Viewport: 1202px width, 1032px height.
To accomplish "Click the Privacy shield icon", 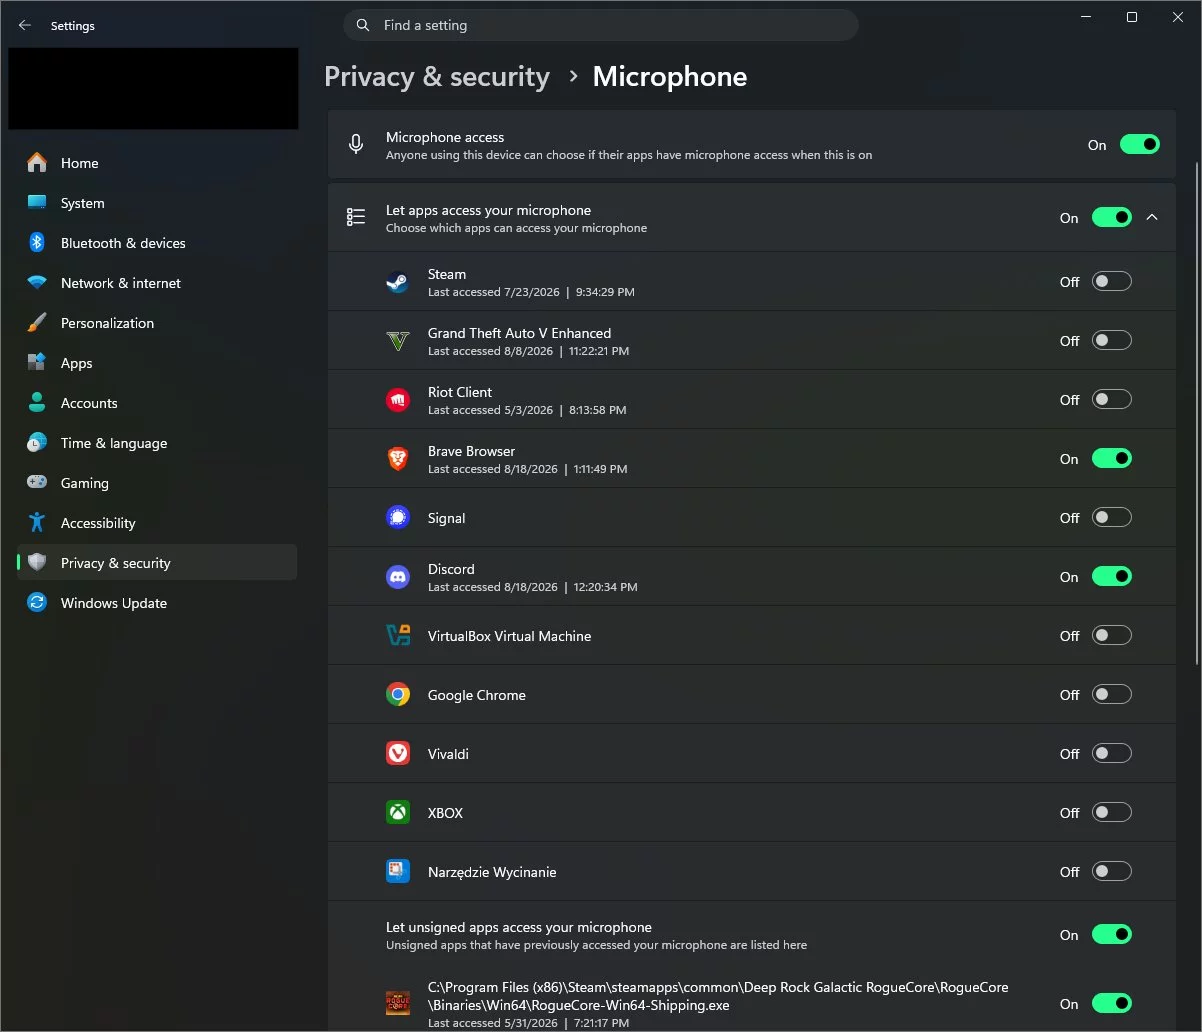I will [37, 563].
